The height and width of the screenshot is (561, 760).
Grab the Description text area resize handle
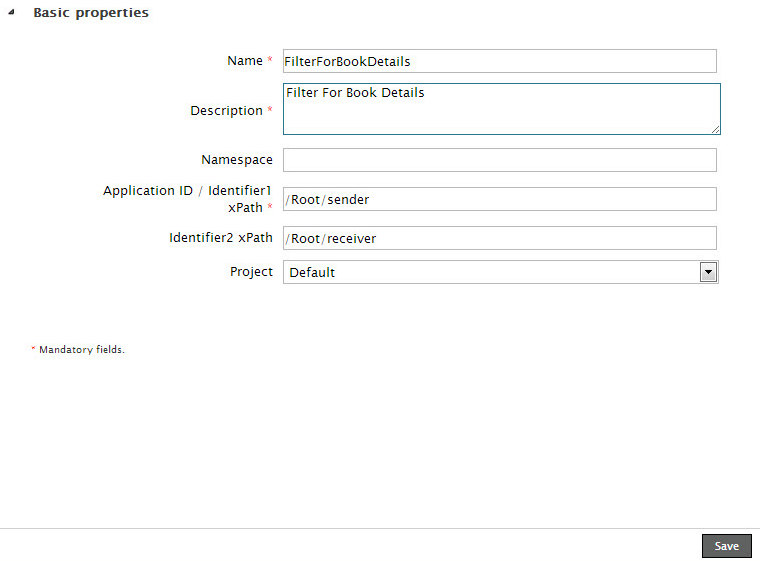pos(715,129)
